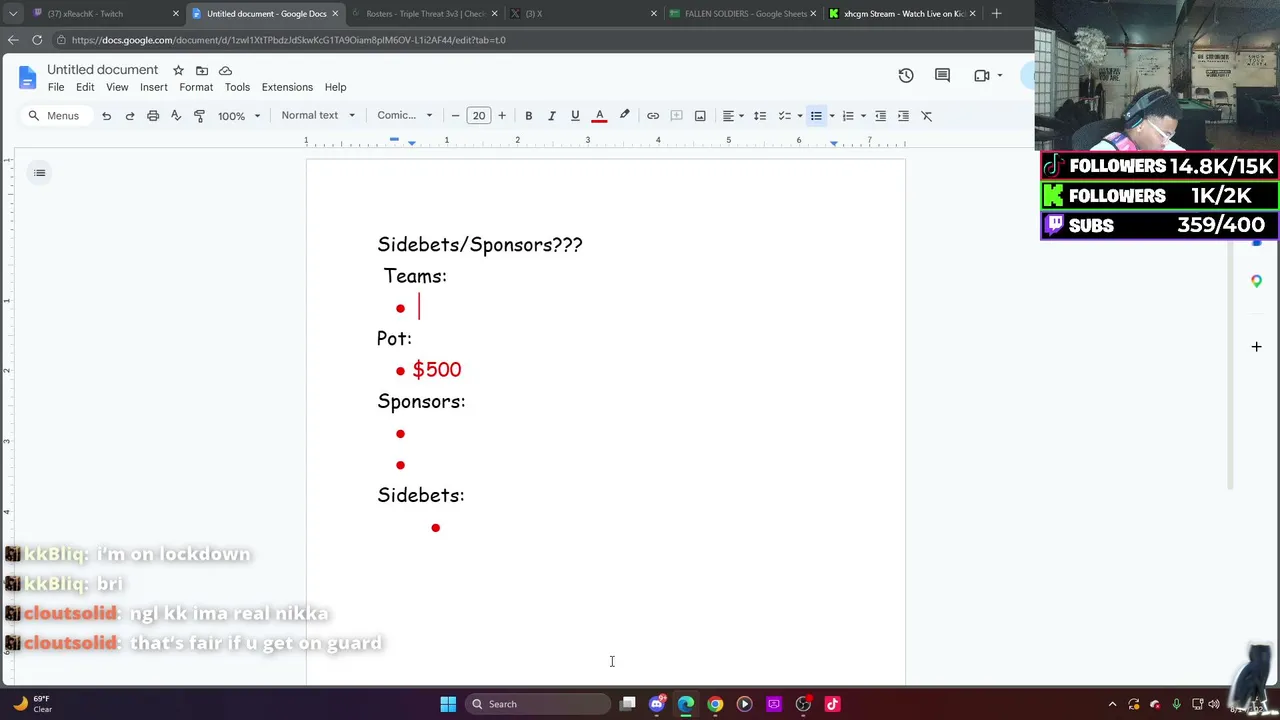Click the Join a call camera icon
The width and height of the screenshot is (1280, 720).
(x=982, y=75)
